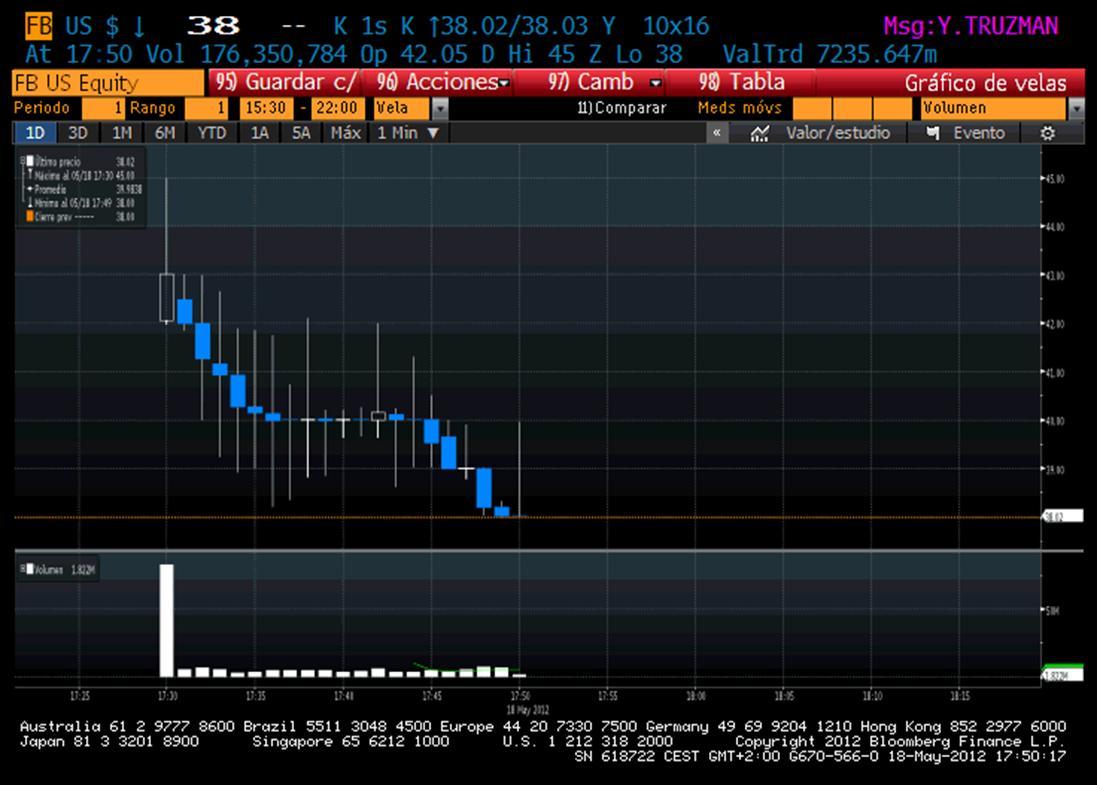Switch to the 1M range tab
The height and width of the screenshot is (785, 1097).
[x=122, y=133]
